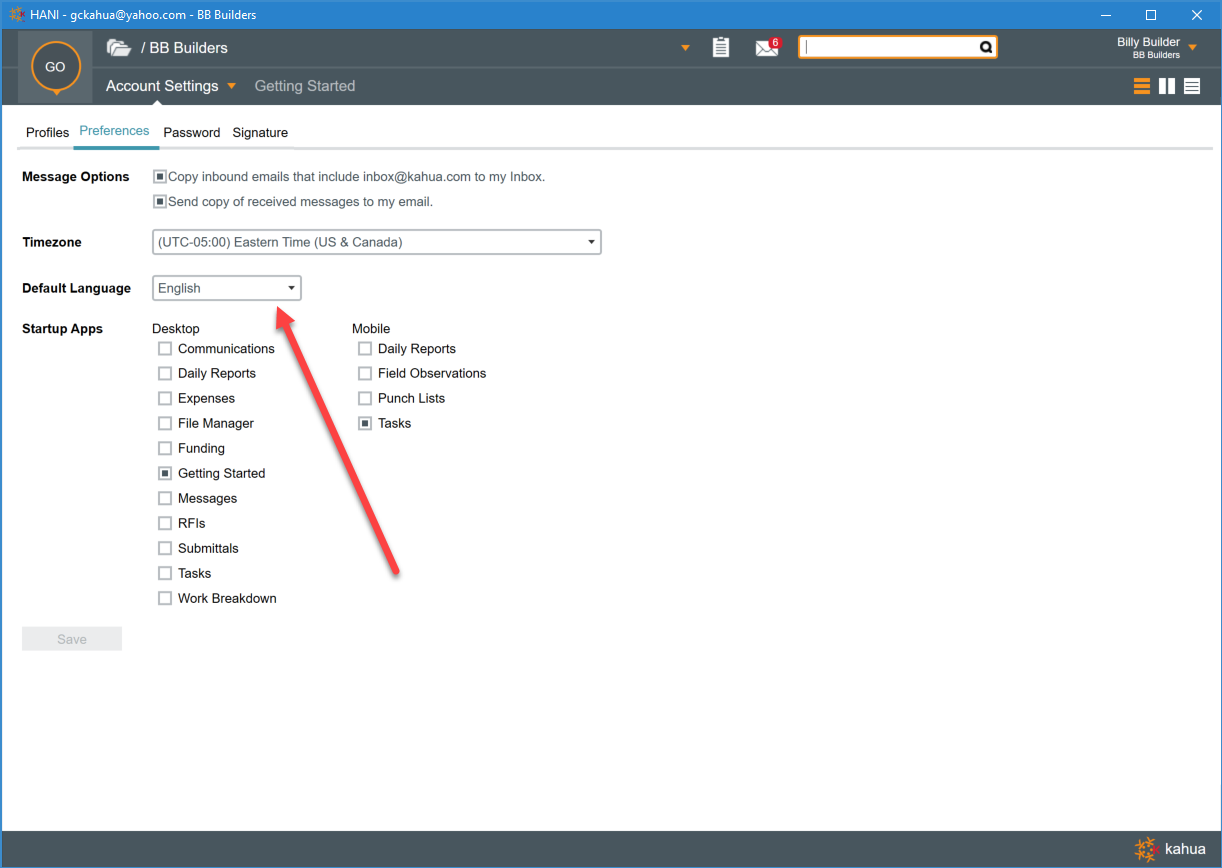Click inside the top search field
The image size is (1222, 868).
tap(888, 47)
